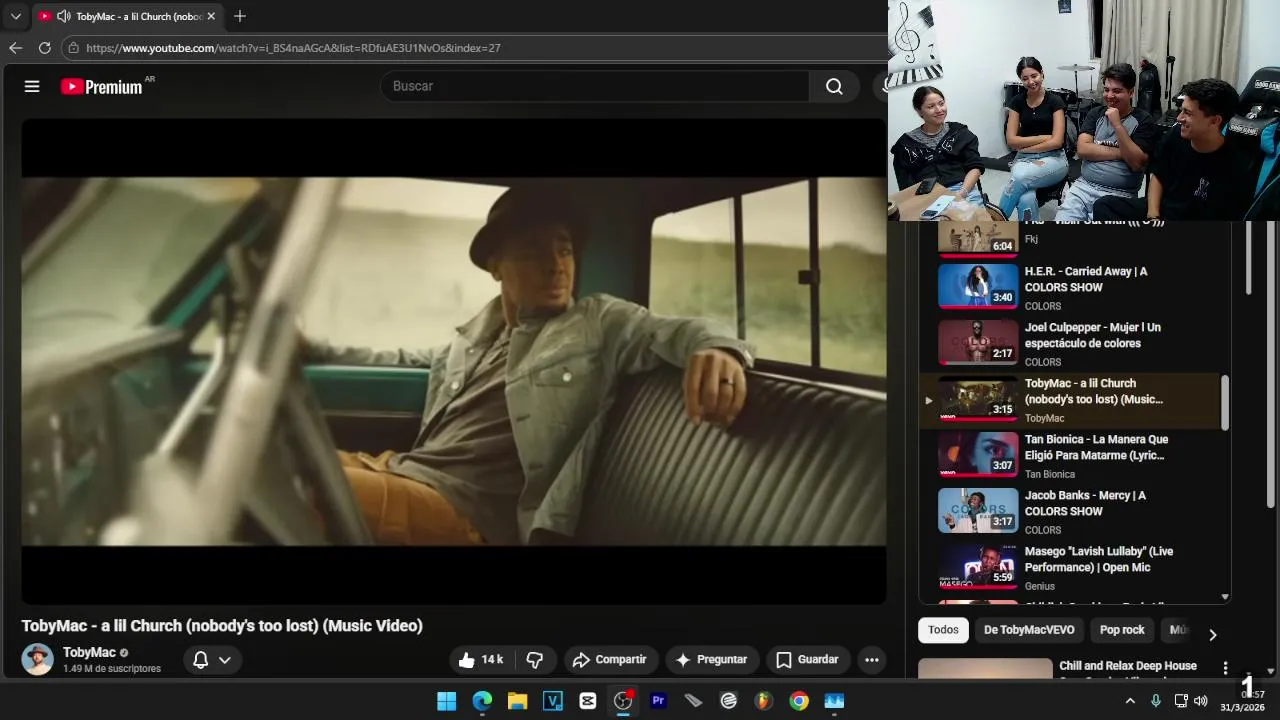
Task: Click Genius channel name in playlist
Action: [1040, 586]
